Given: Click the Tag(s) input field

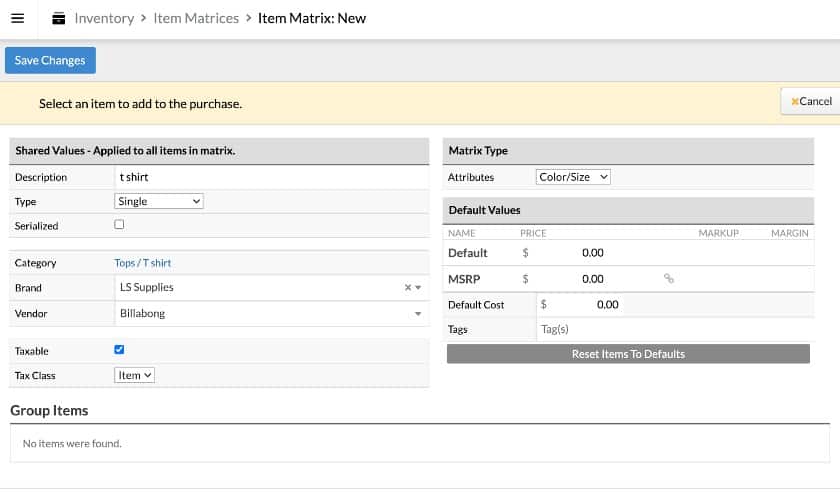Looking at the screenshot, I should (675, 329).
